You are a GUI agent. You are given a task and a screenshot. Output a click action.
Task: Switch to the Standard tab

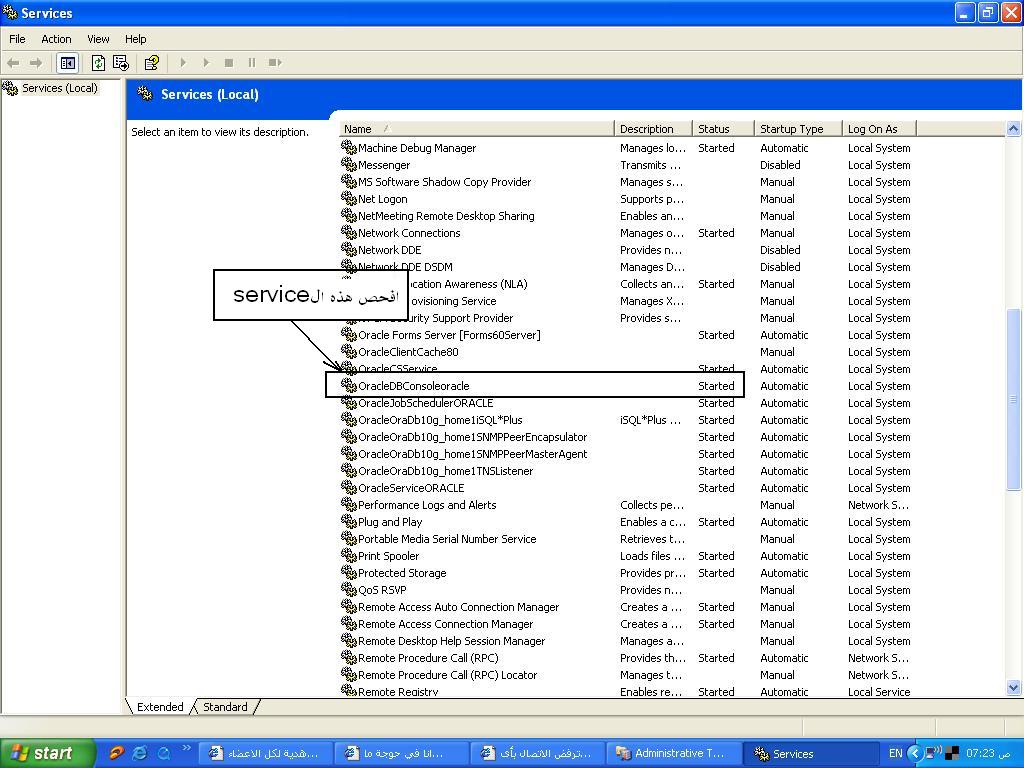pos(225,707)
